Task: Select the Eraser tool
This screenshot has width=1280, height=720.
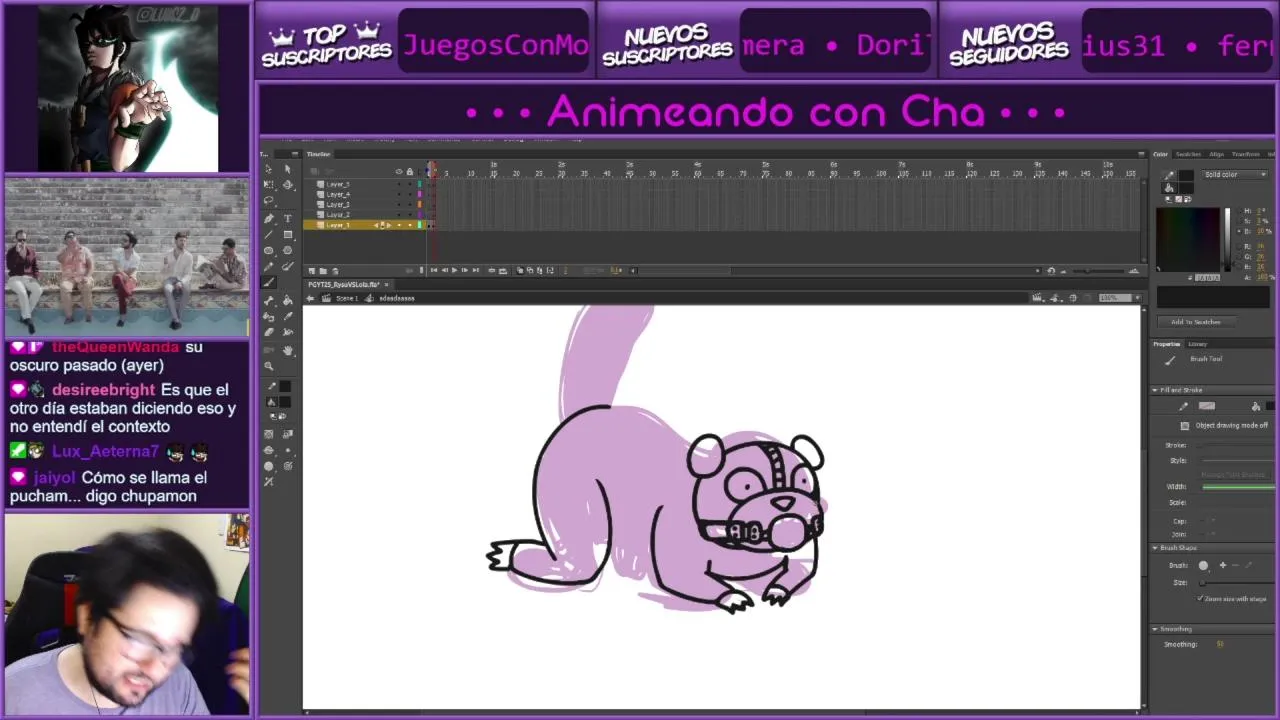Action: tap(269, 332)
